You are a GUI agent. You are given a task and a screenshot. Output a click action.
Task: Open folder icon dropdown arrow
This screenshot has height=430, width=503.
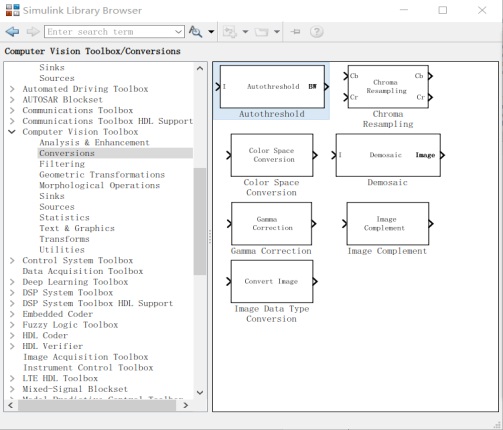tap(277, 32)
